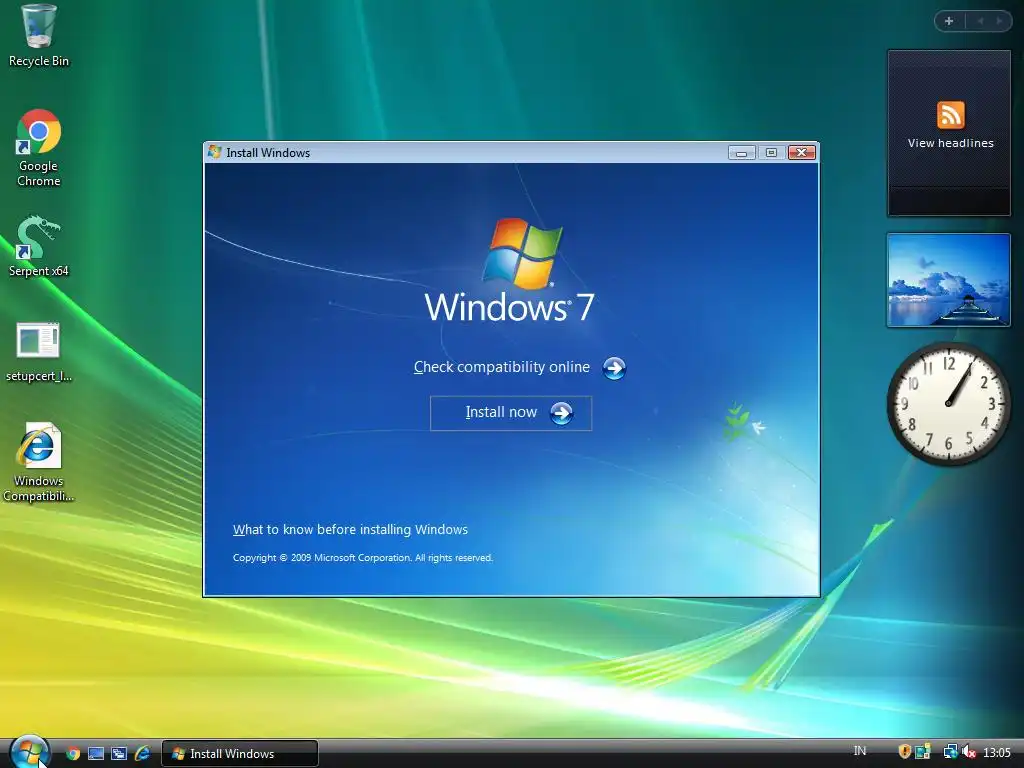
Task: Click sidebar previous gadgets arrow
Action: tap(980, 21)
